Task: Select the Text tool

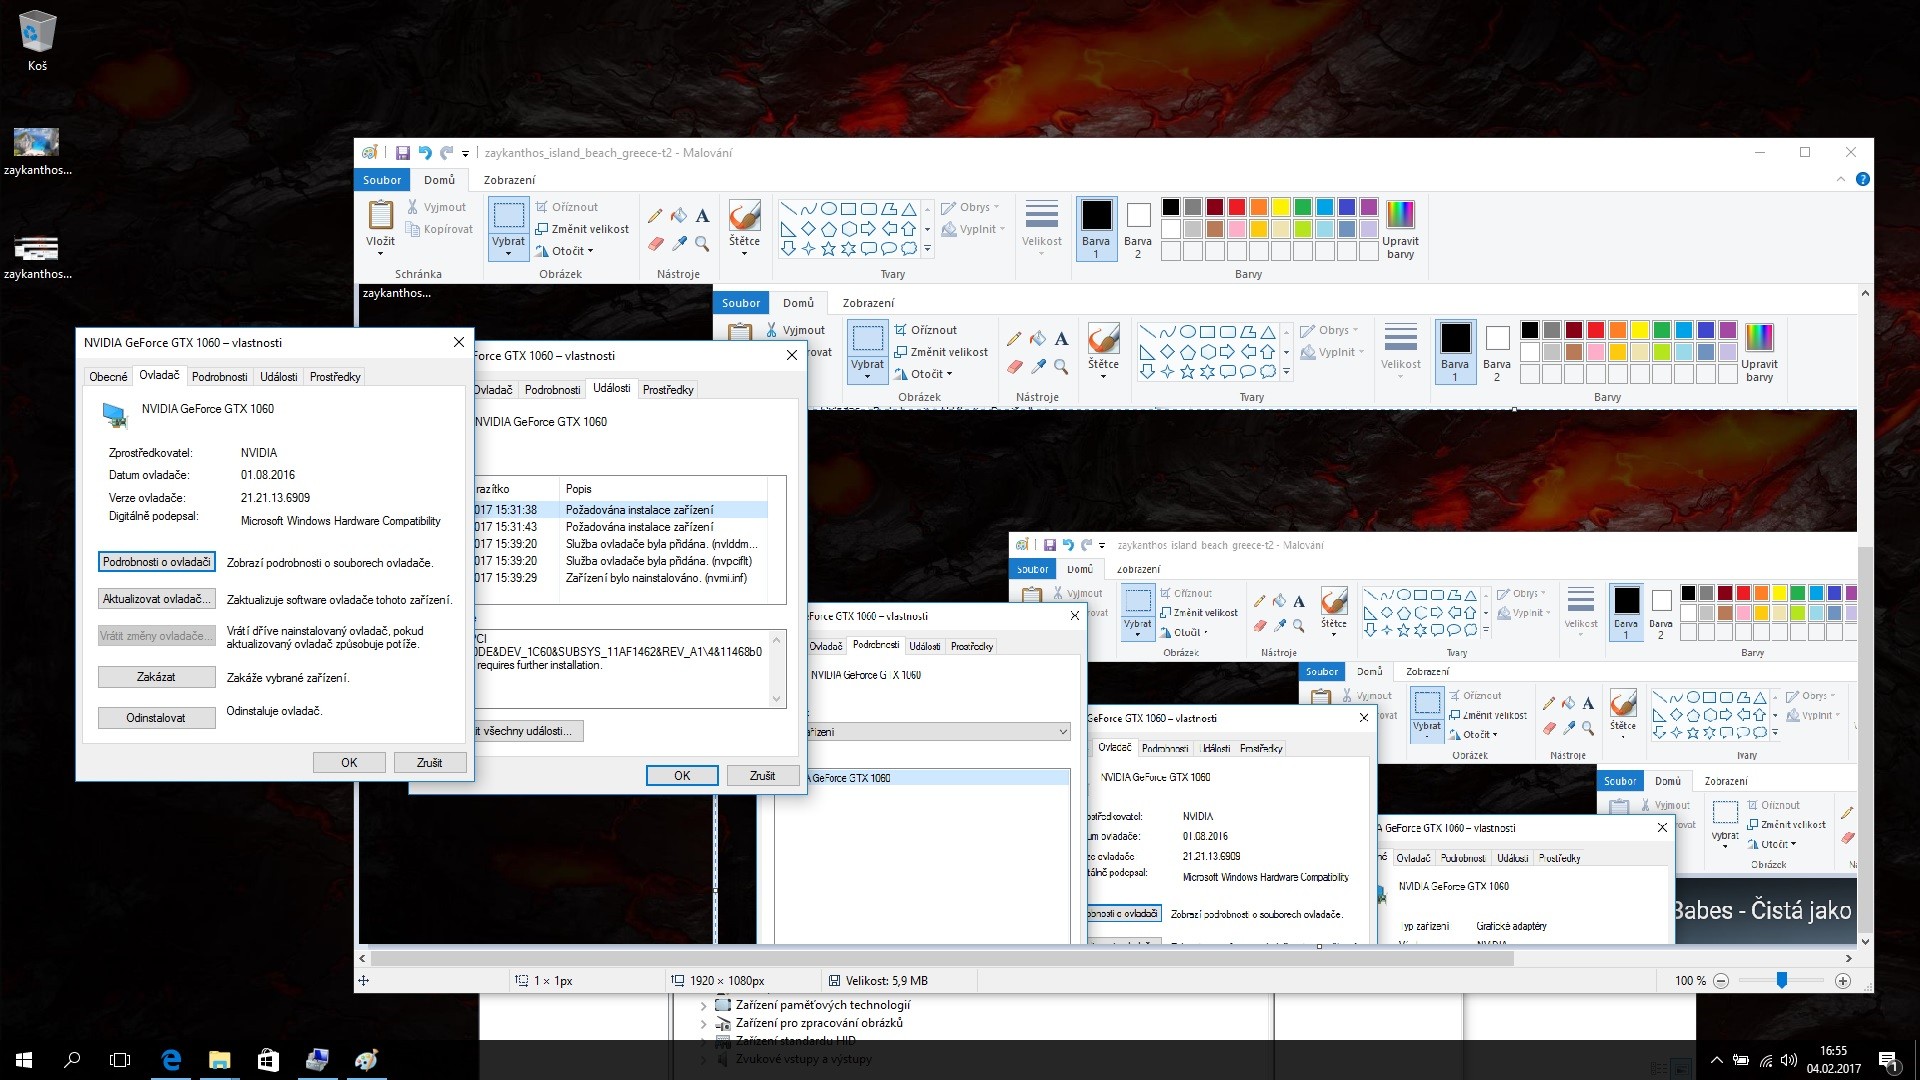Action: pyautogui.click(x=702, y=215)
